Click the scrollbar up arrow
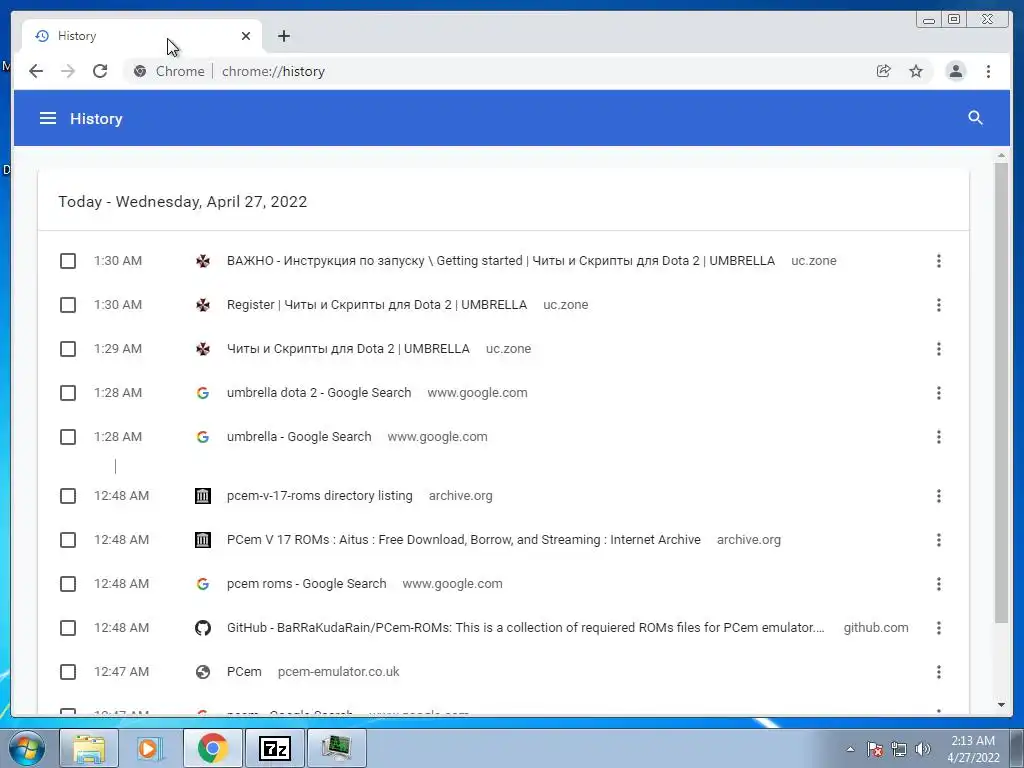Image resolution: width=1024 pixels, height=768 pixels. point(1001,155)
